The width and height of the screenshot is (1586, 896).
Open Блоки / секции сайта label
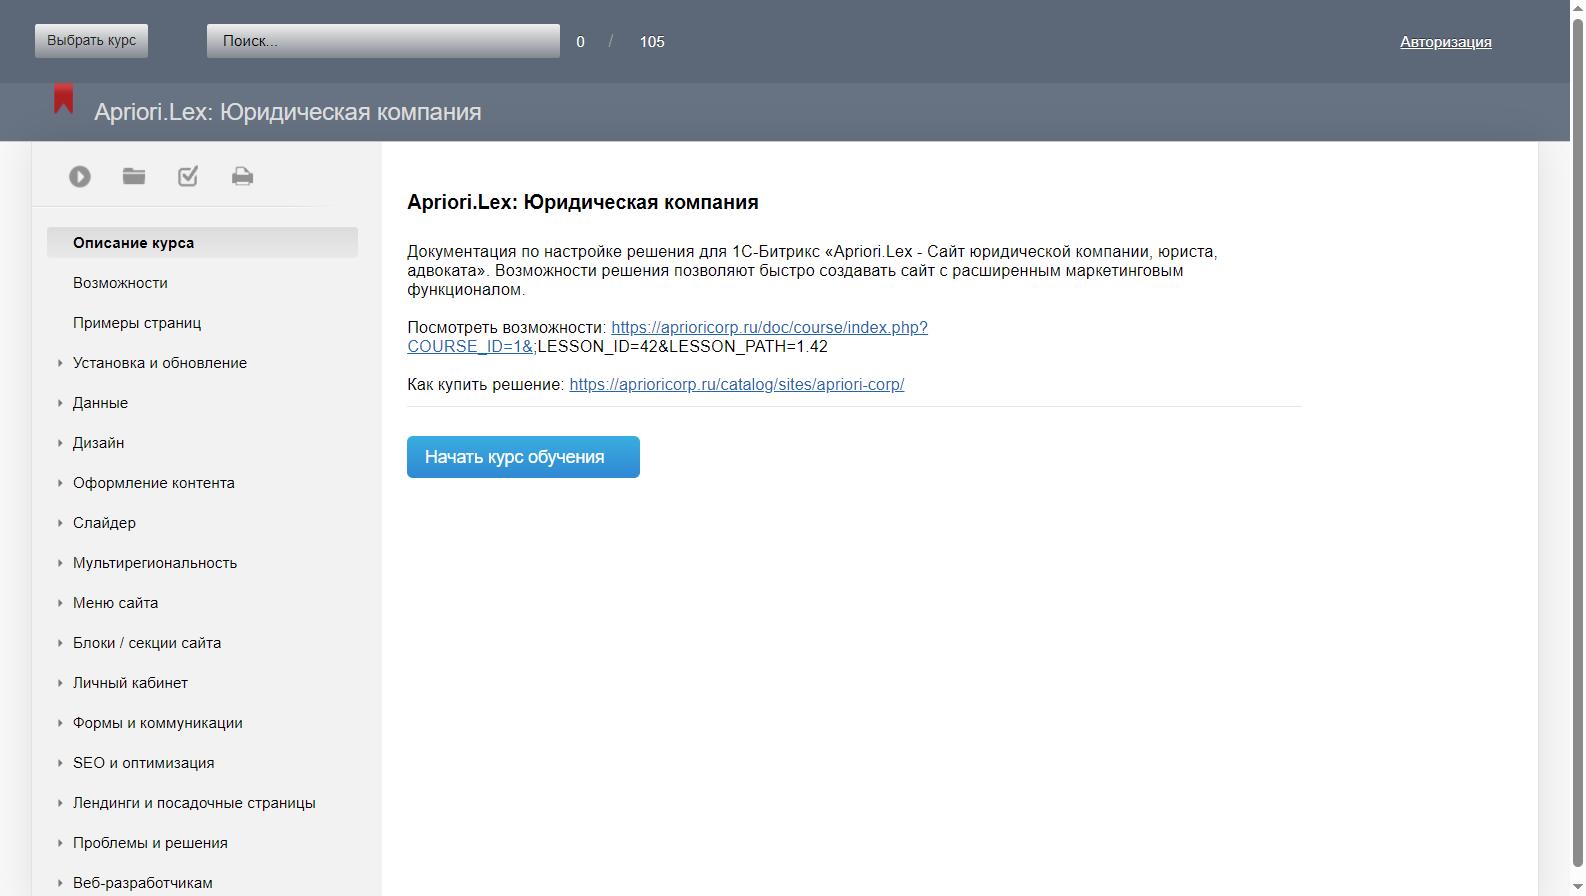147,643
